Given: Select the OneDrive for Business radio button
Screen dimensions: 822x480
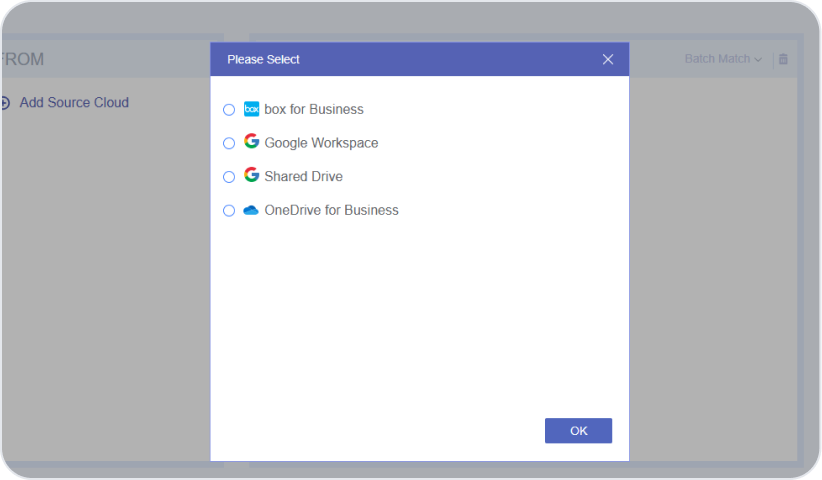Looking at the screenshot, I should 229,210.
